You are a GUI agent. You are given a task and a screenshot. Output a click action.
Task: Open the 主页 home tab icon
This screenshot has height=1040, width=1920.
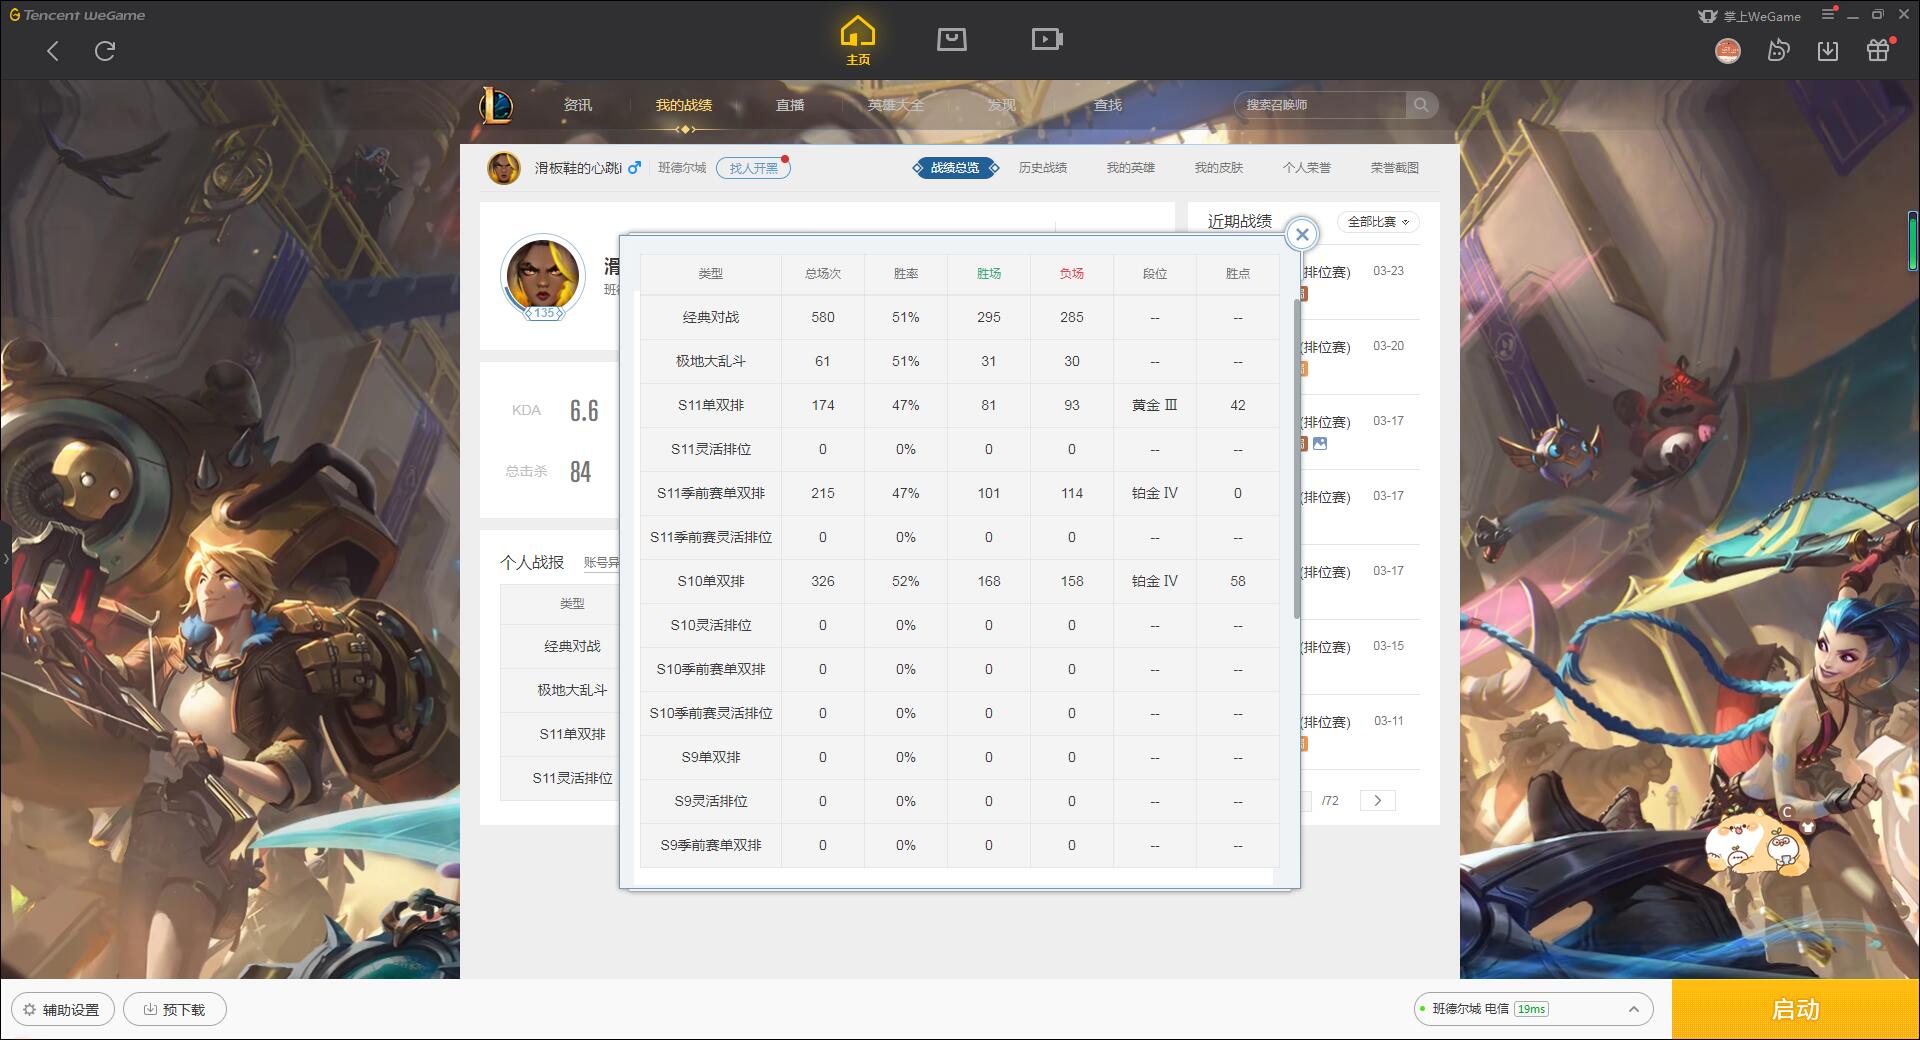point(858,41)
